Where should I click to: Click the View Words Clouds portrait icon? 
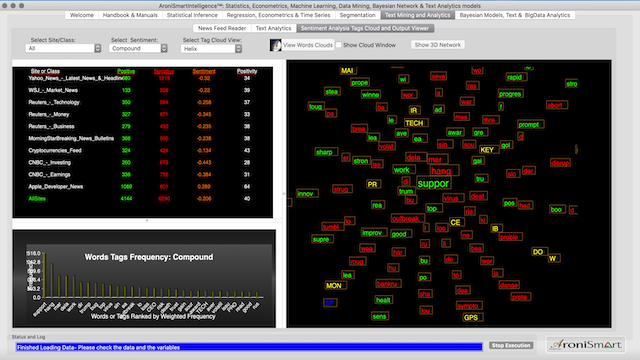point(276,45)
